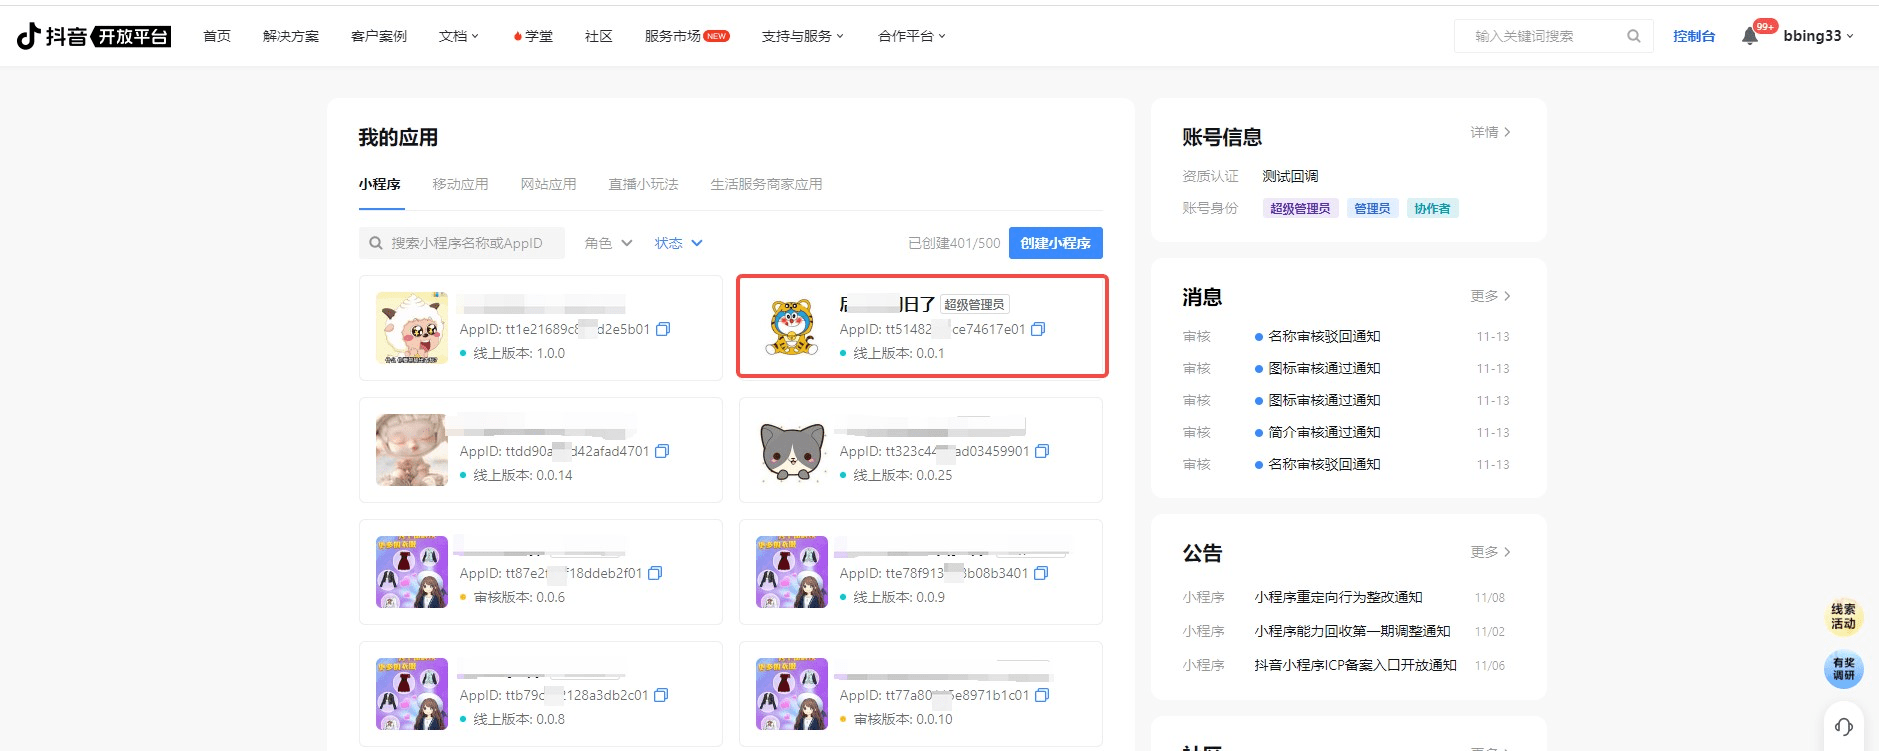Open 更多 in the 公告 panel
The image size is (1879, 751).
1490,552
